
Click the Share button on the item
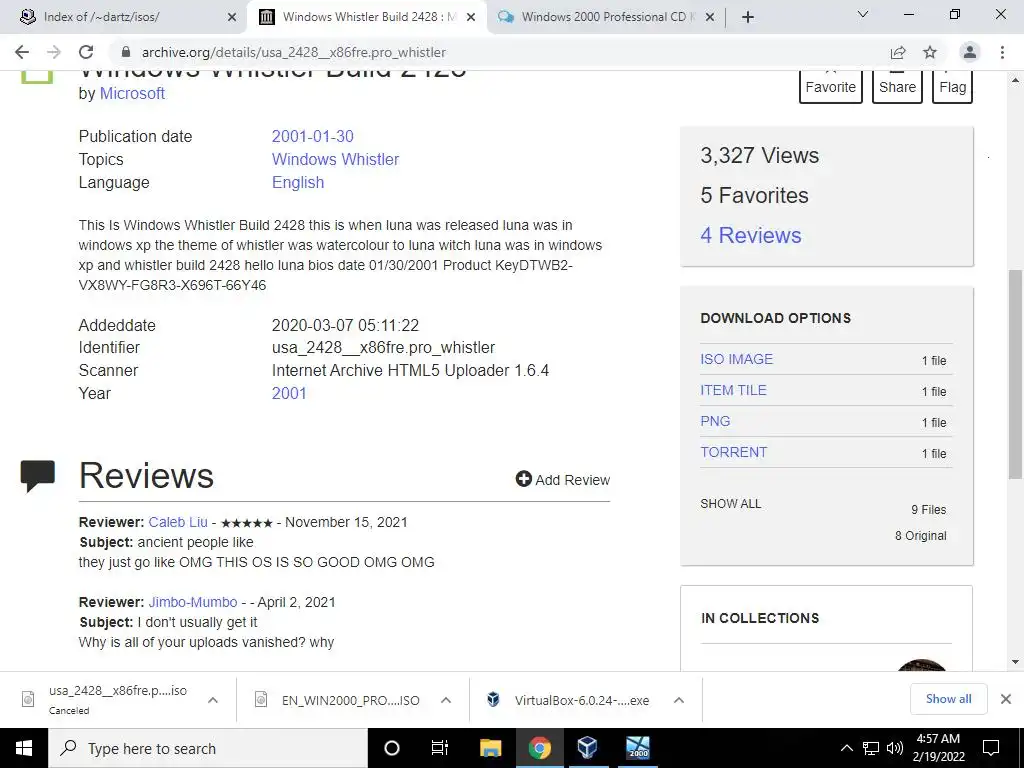point(897,87)
